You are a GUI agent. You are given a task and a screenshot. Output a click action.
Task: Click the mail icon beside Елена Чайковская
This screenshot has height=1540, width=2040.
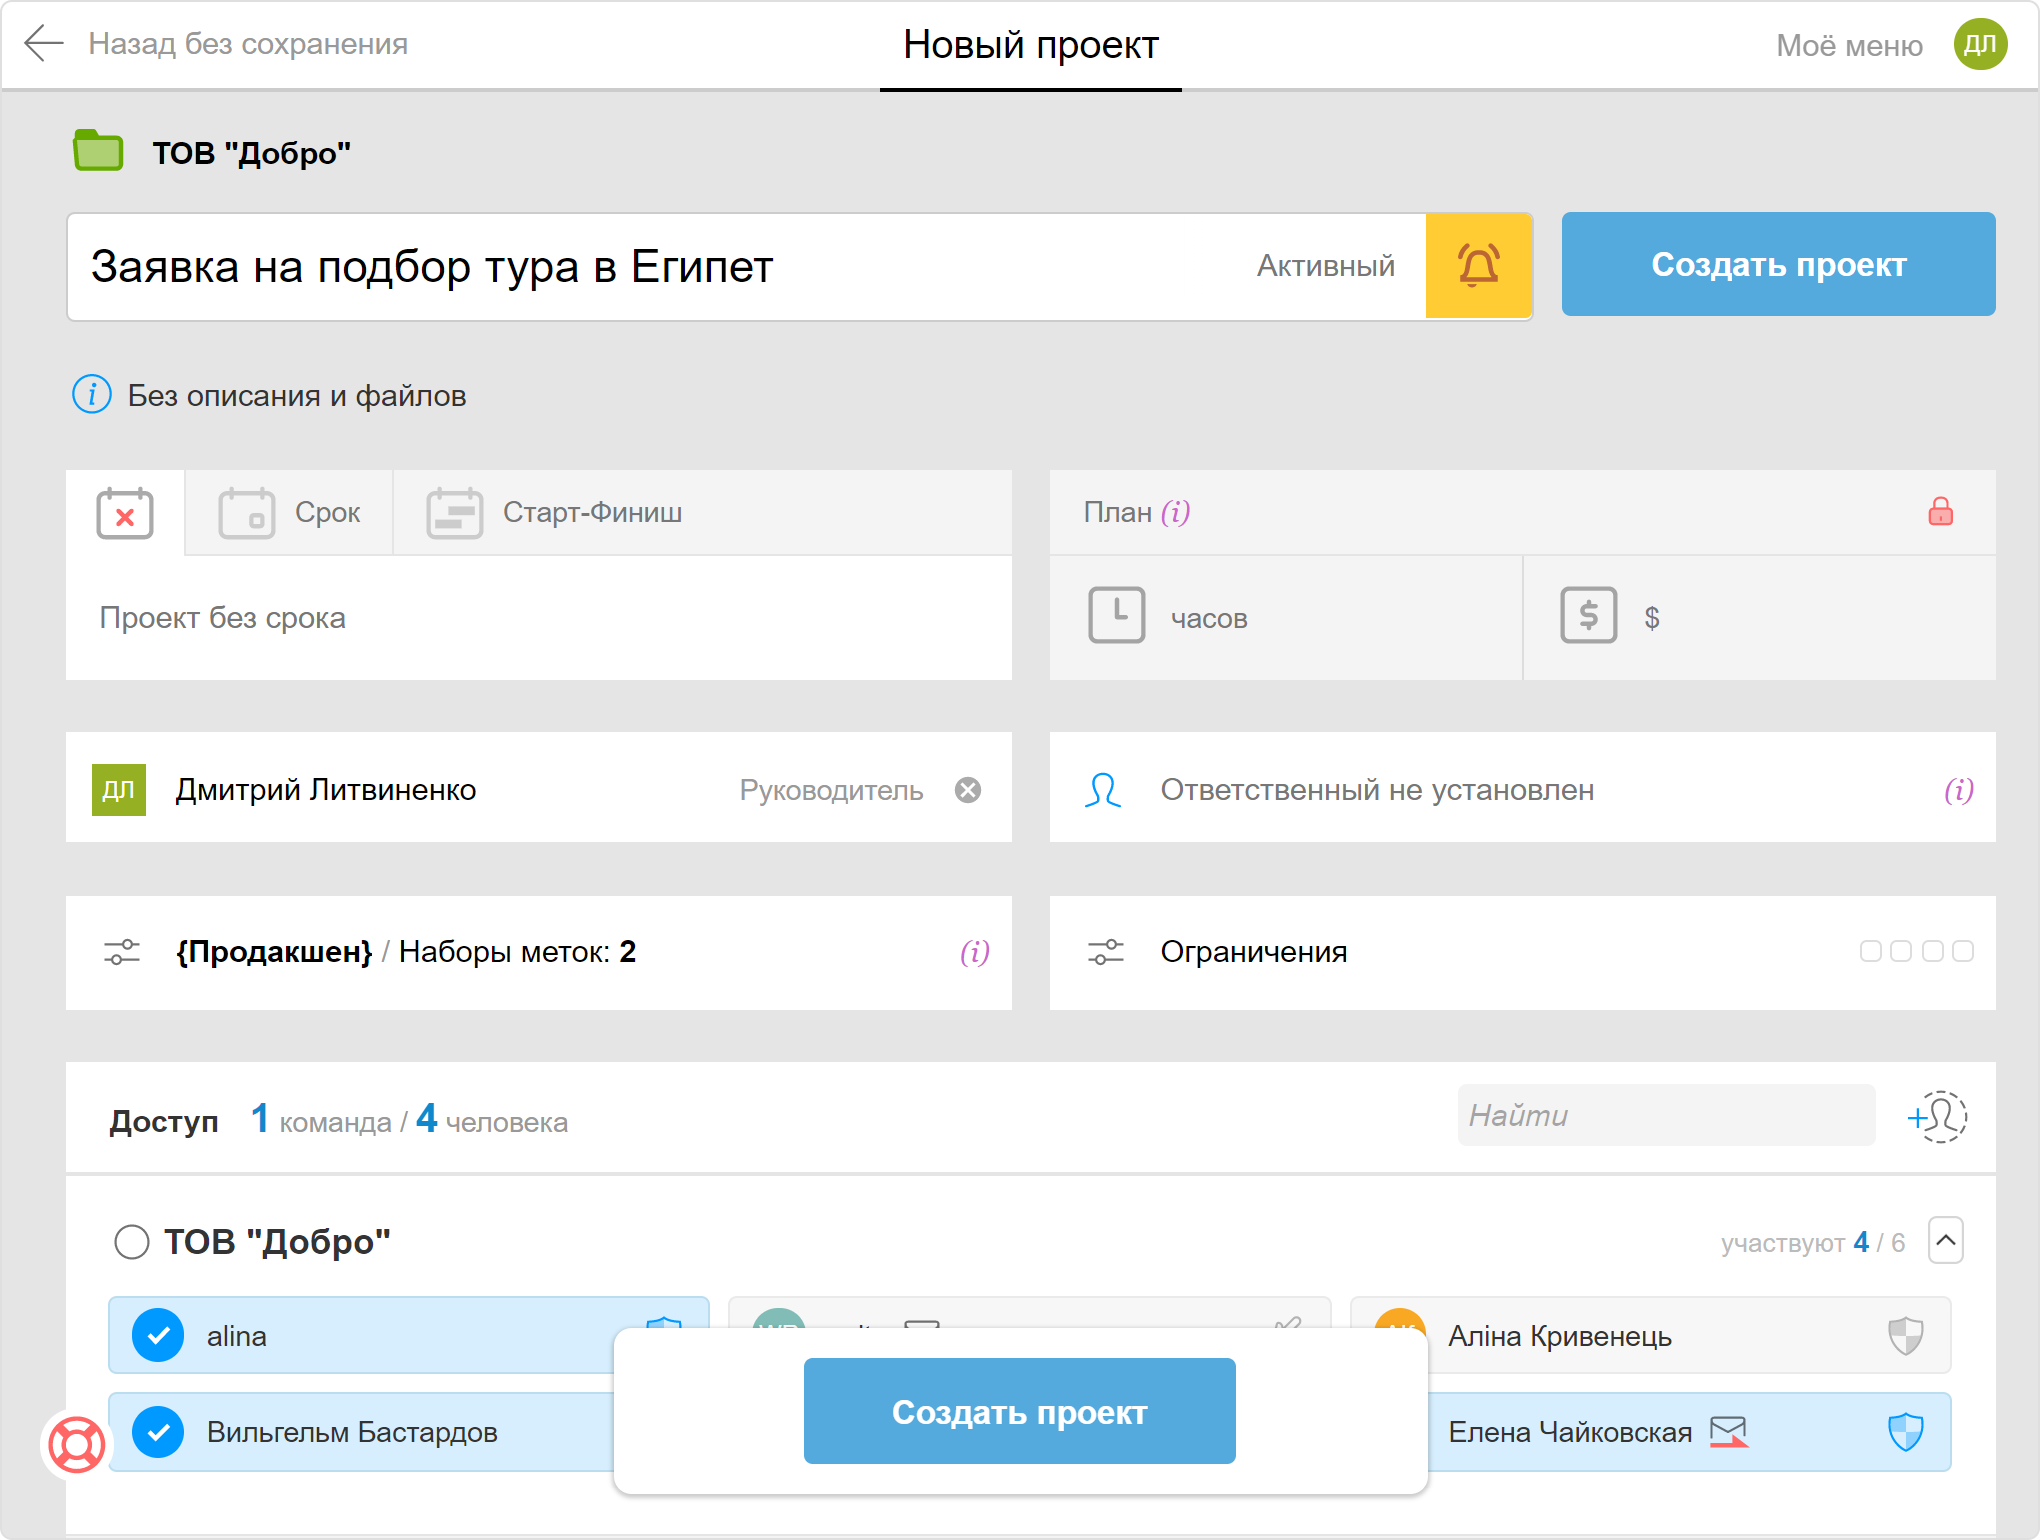pyautogui.click(x=1728, y=1432)
